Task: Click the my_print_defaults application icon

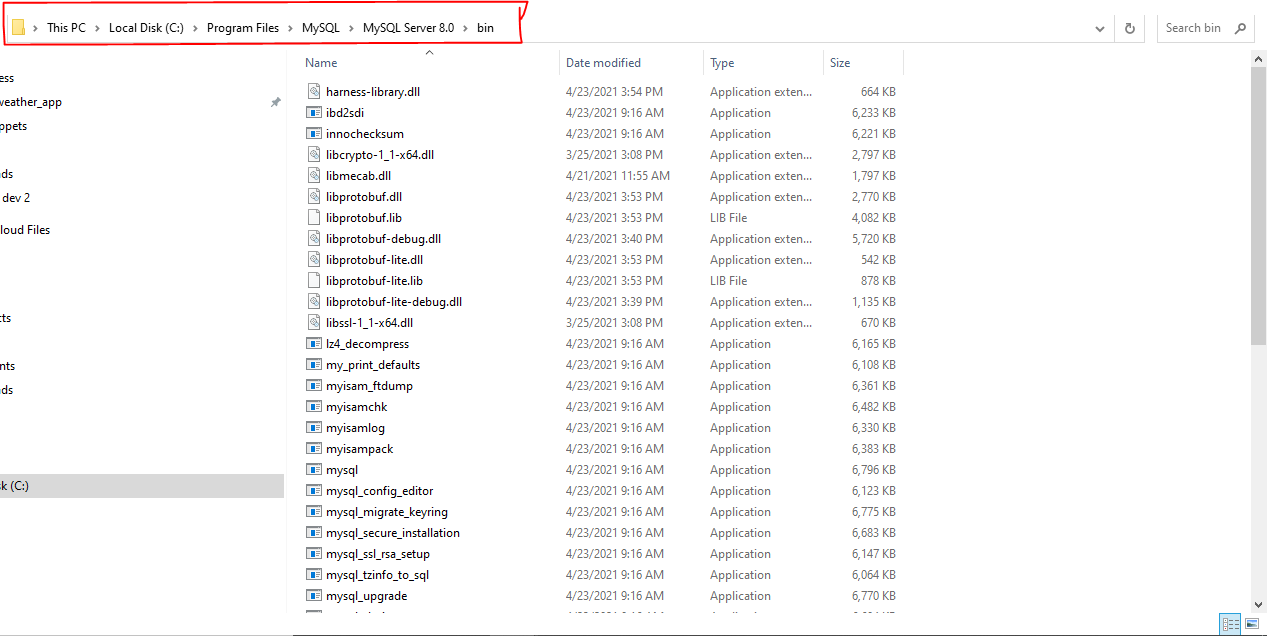Action: click(313, 365)
